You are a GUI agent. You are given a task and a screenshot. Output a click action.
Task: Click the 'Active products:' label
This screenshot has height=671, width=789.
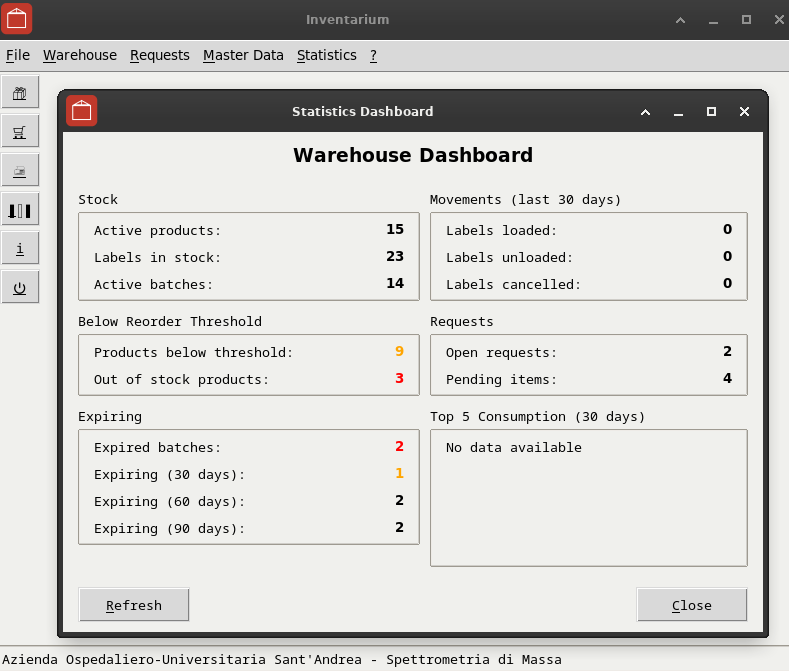(157, 231)
